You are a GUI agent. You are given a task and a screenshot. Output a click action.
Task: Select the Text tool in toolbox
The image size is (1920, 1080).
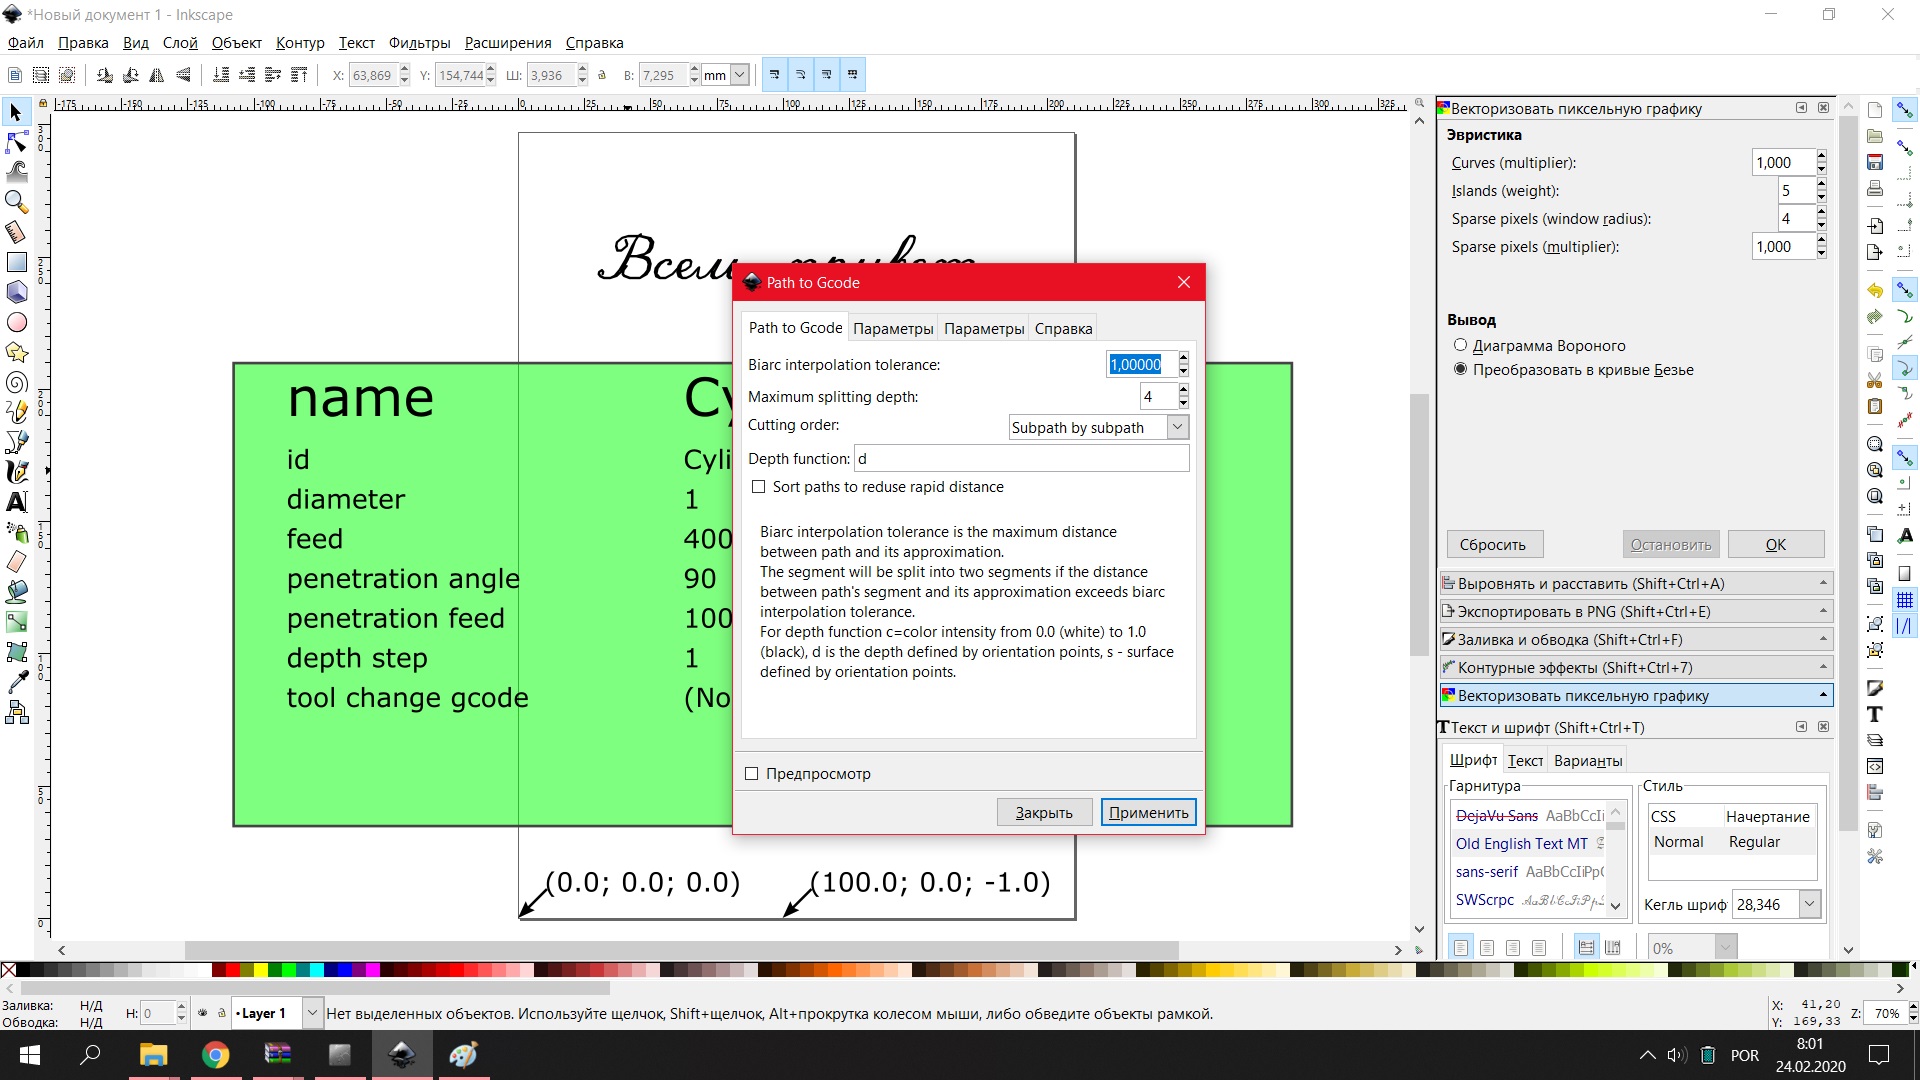(x=17, y=502)
